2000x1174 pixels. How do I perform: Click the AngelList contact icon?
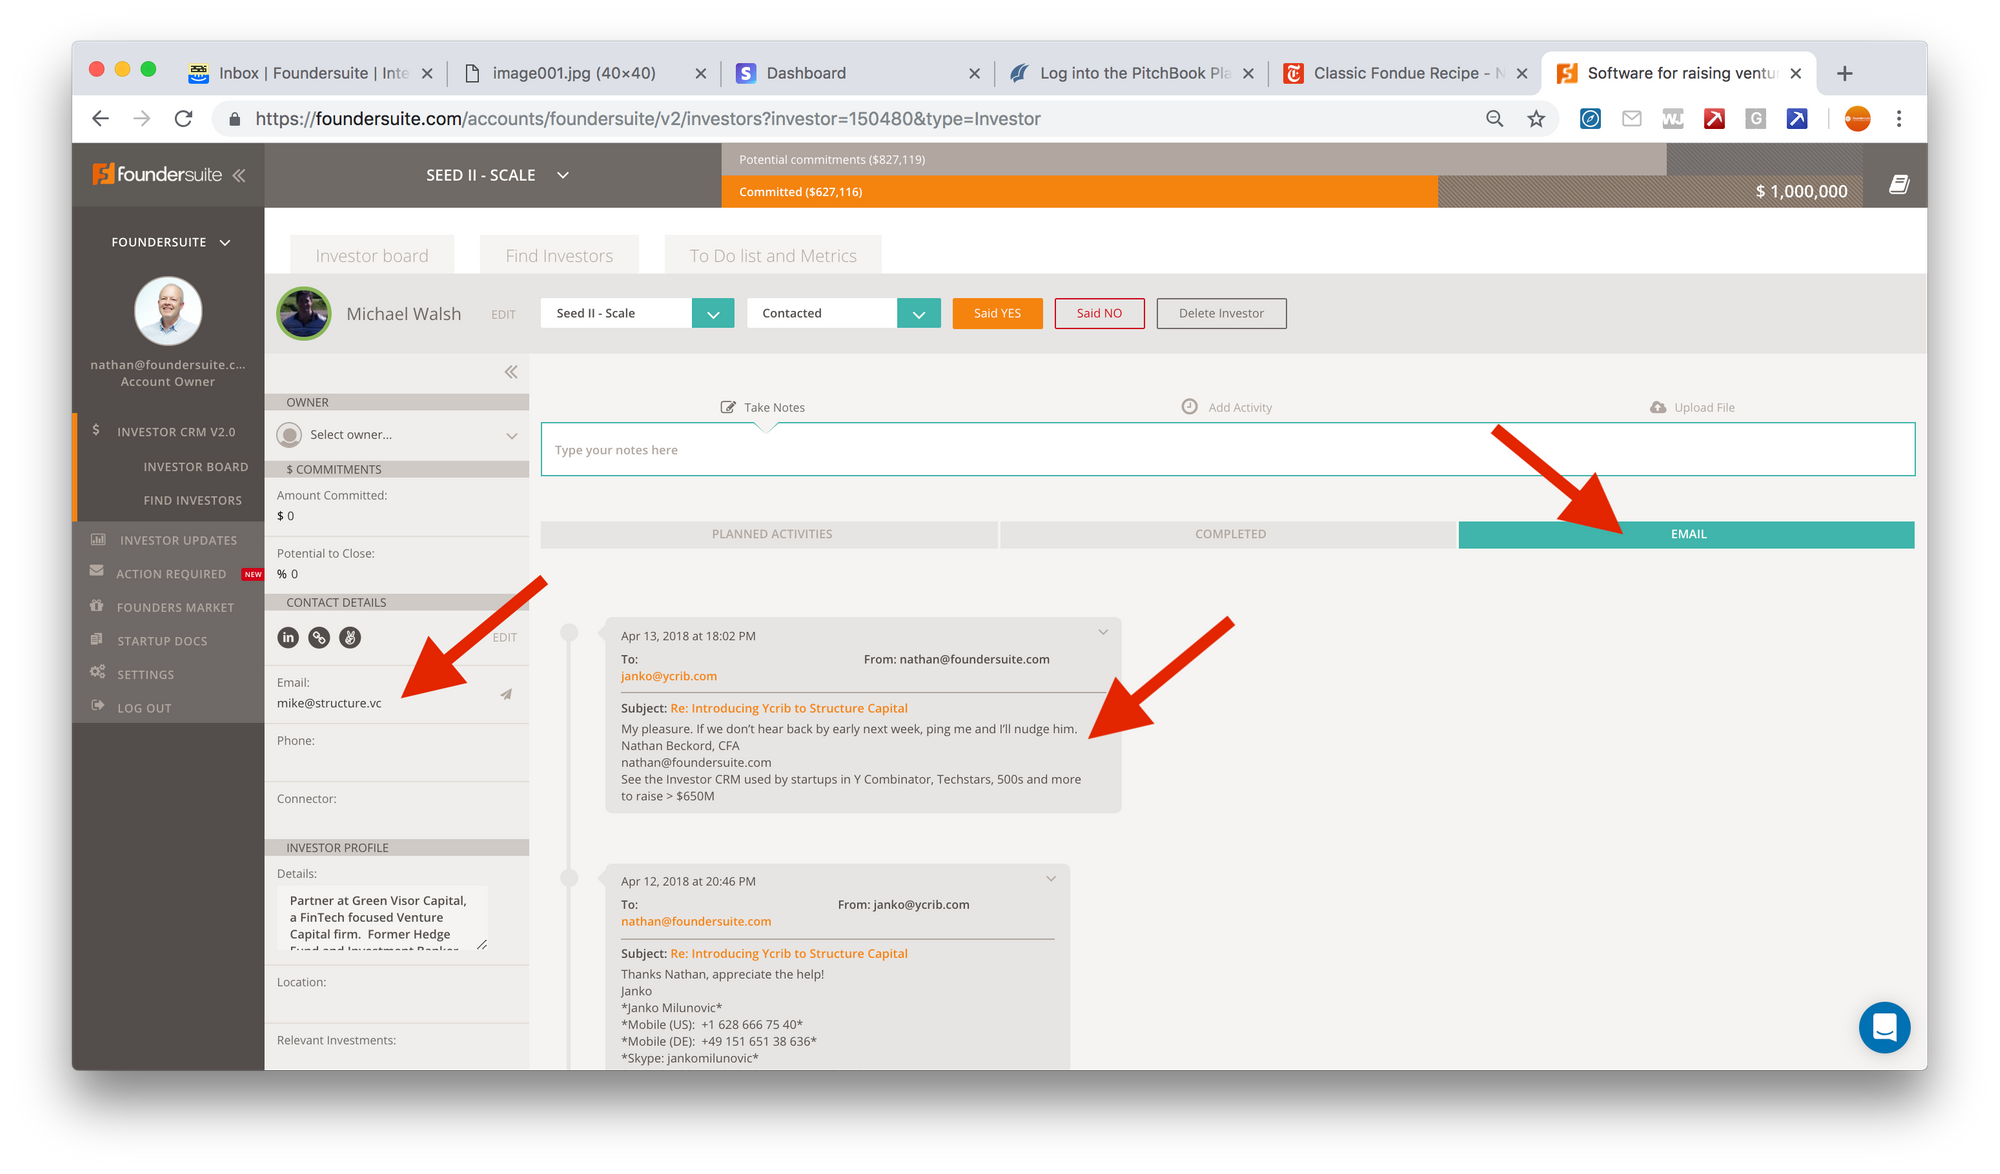tap(350, 637)
